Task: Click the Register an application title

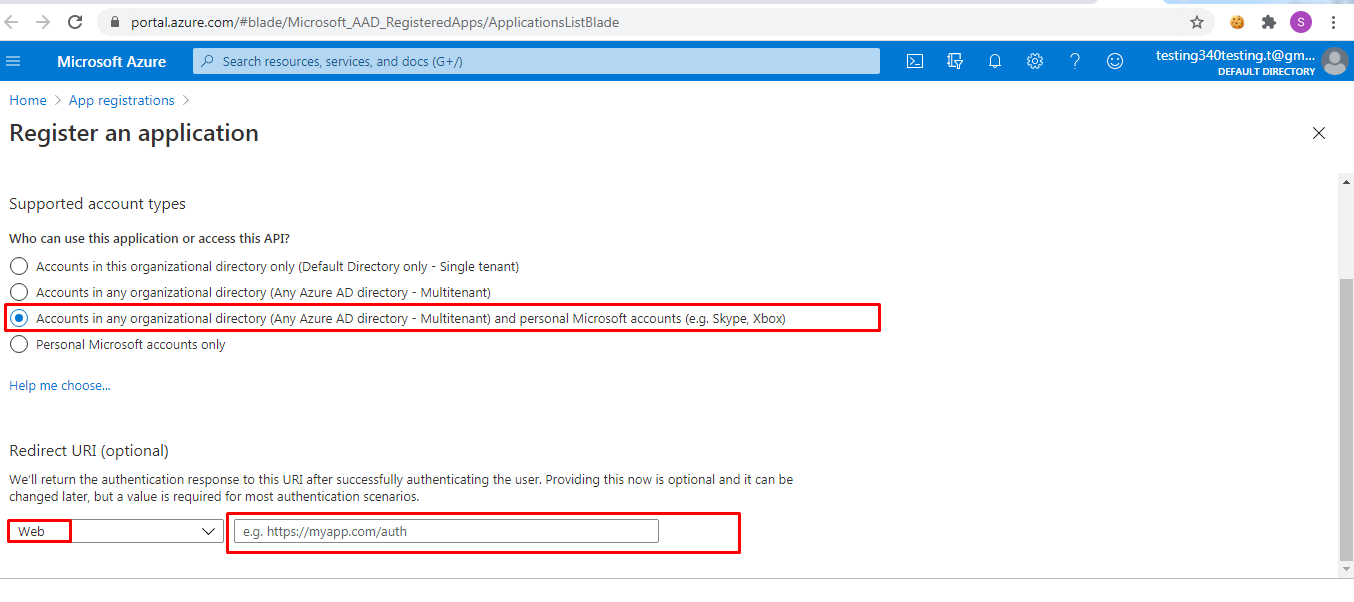Action: 134,133
